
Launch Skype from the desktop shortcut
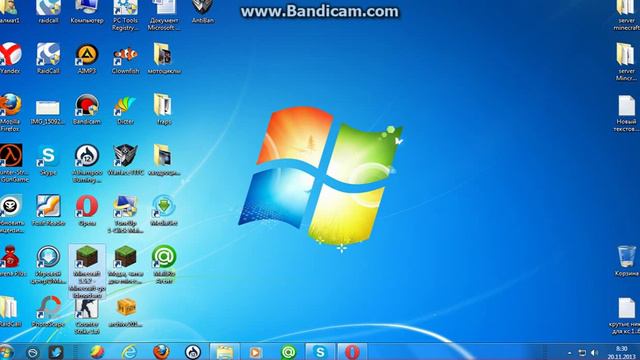tap(48, 160)
